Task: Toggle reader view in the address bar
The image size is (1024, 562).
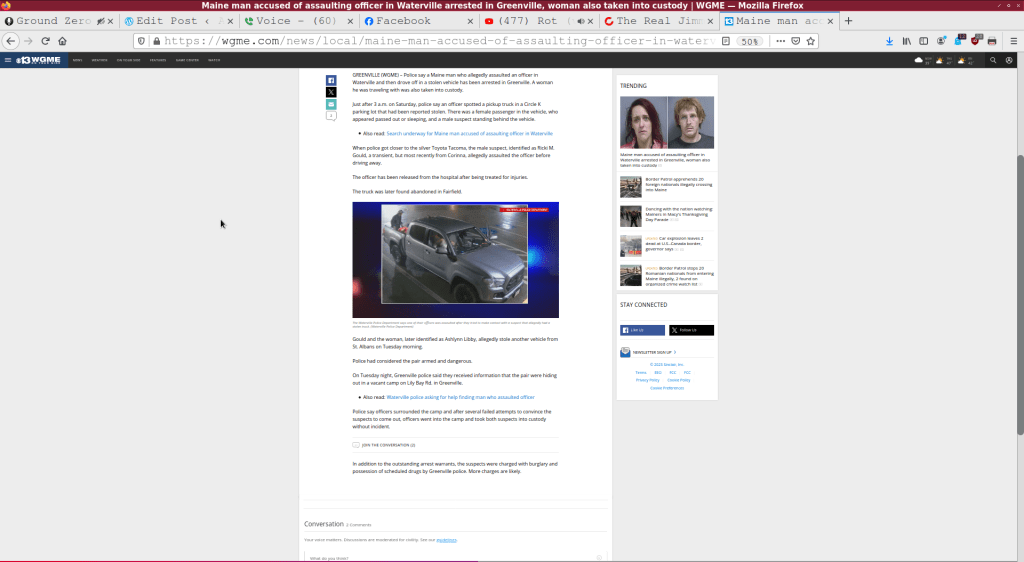Action: 726,41
